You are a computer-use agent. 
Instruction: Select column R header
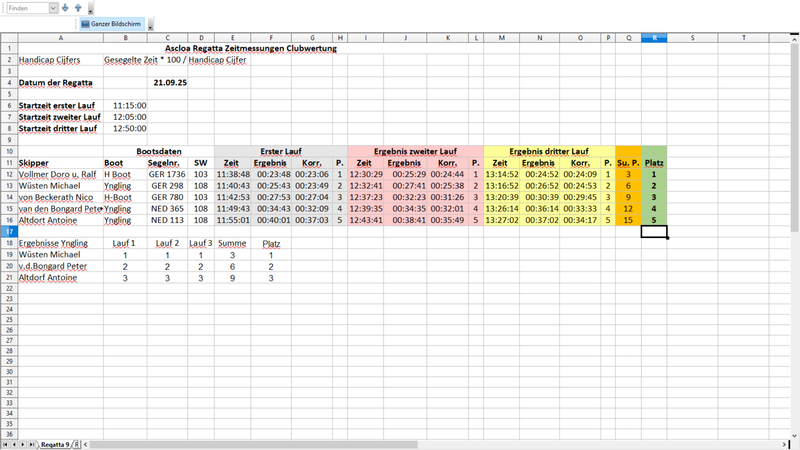[x=654, y=37]
